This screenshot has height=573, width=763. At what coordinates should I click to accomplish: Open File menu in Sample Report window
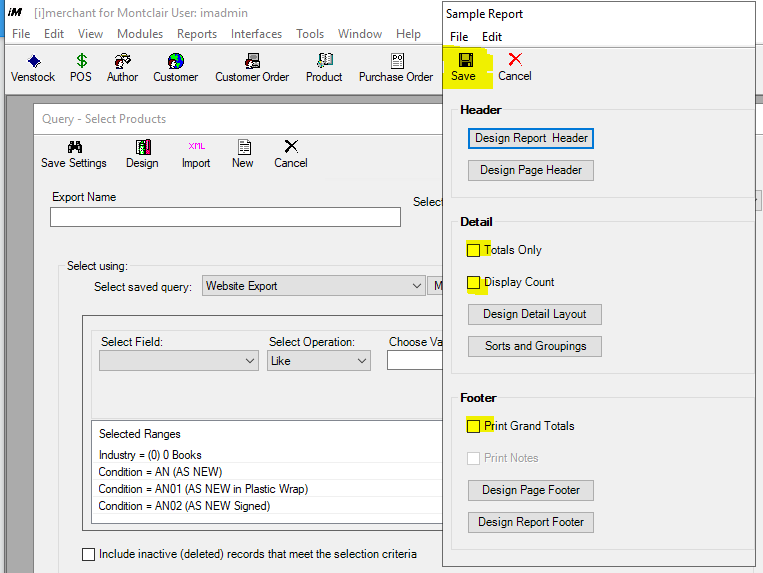459,37
